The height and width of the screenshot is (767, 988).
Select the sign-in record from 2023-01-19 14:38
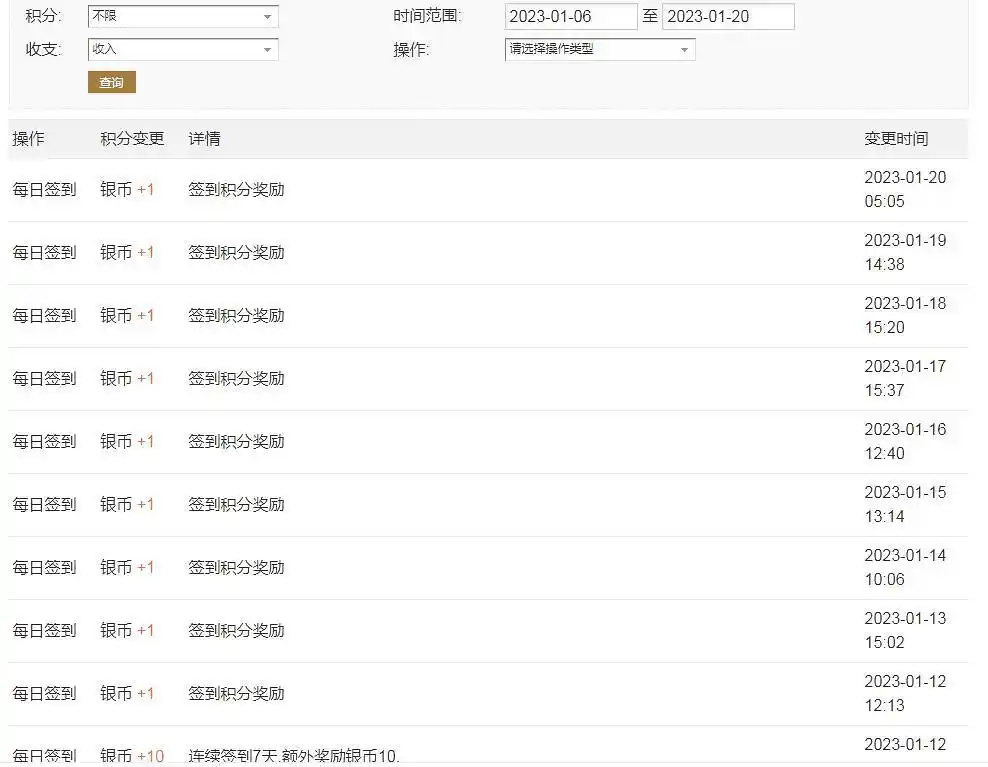(x=44, y=252)
